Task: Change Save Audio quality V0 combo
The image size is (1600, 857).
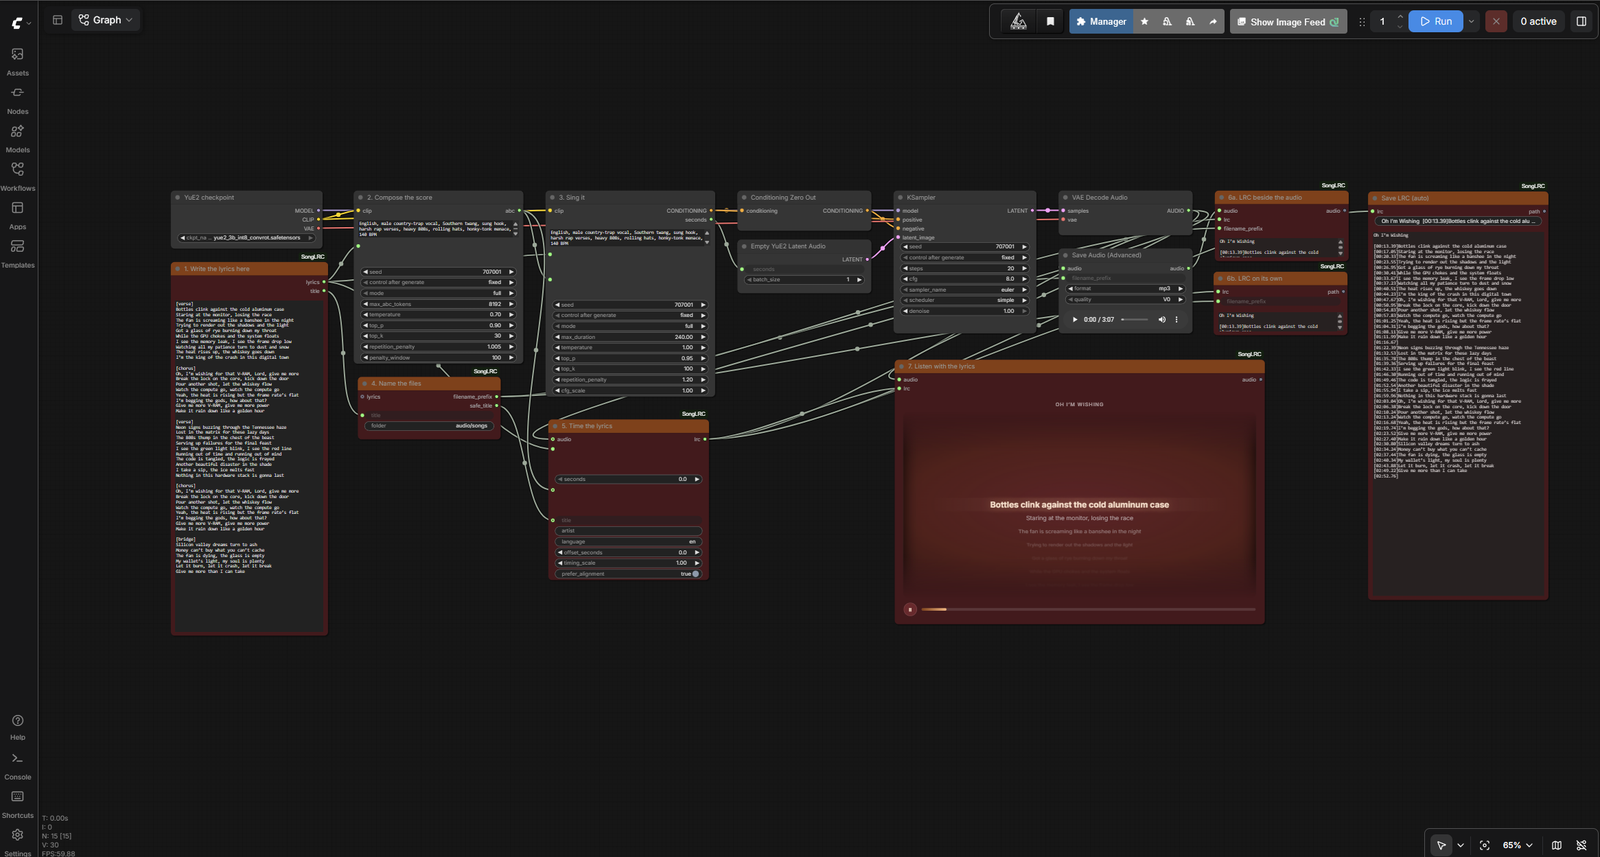Action: pos(1127,299)
